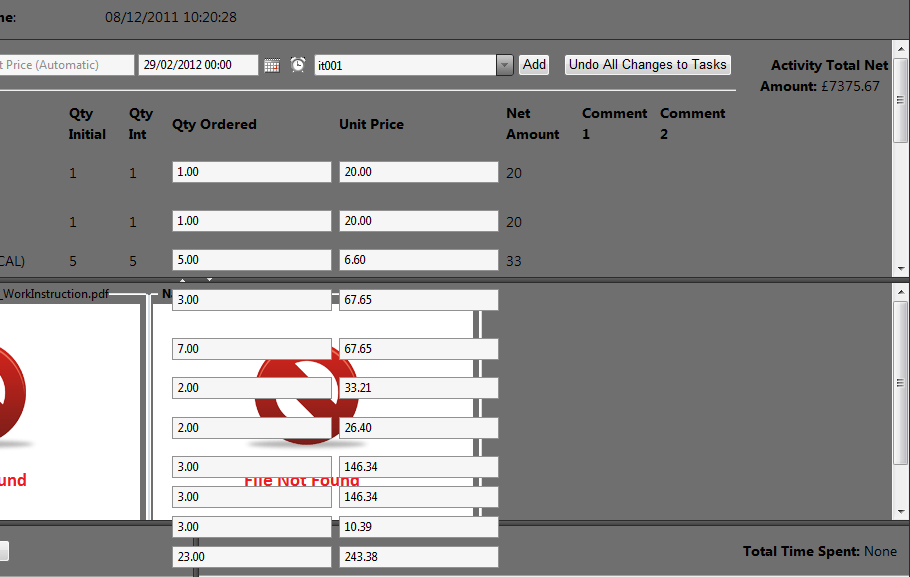Click inside the it001 combo box text
The width and height of the screenshot is (910, 577).
(405, 65)
